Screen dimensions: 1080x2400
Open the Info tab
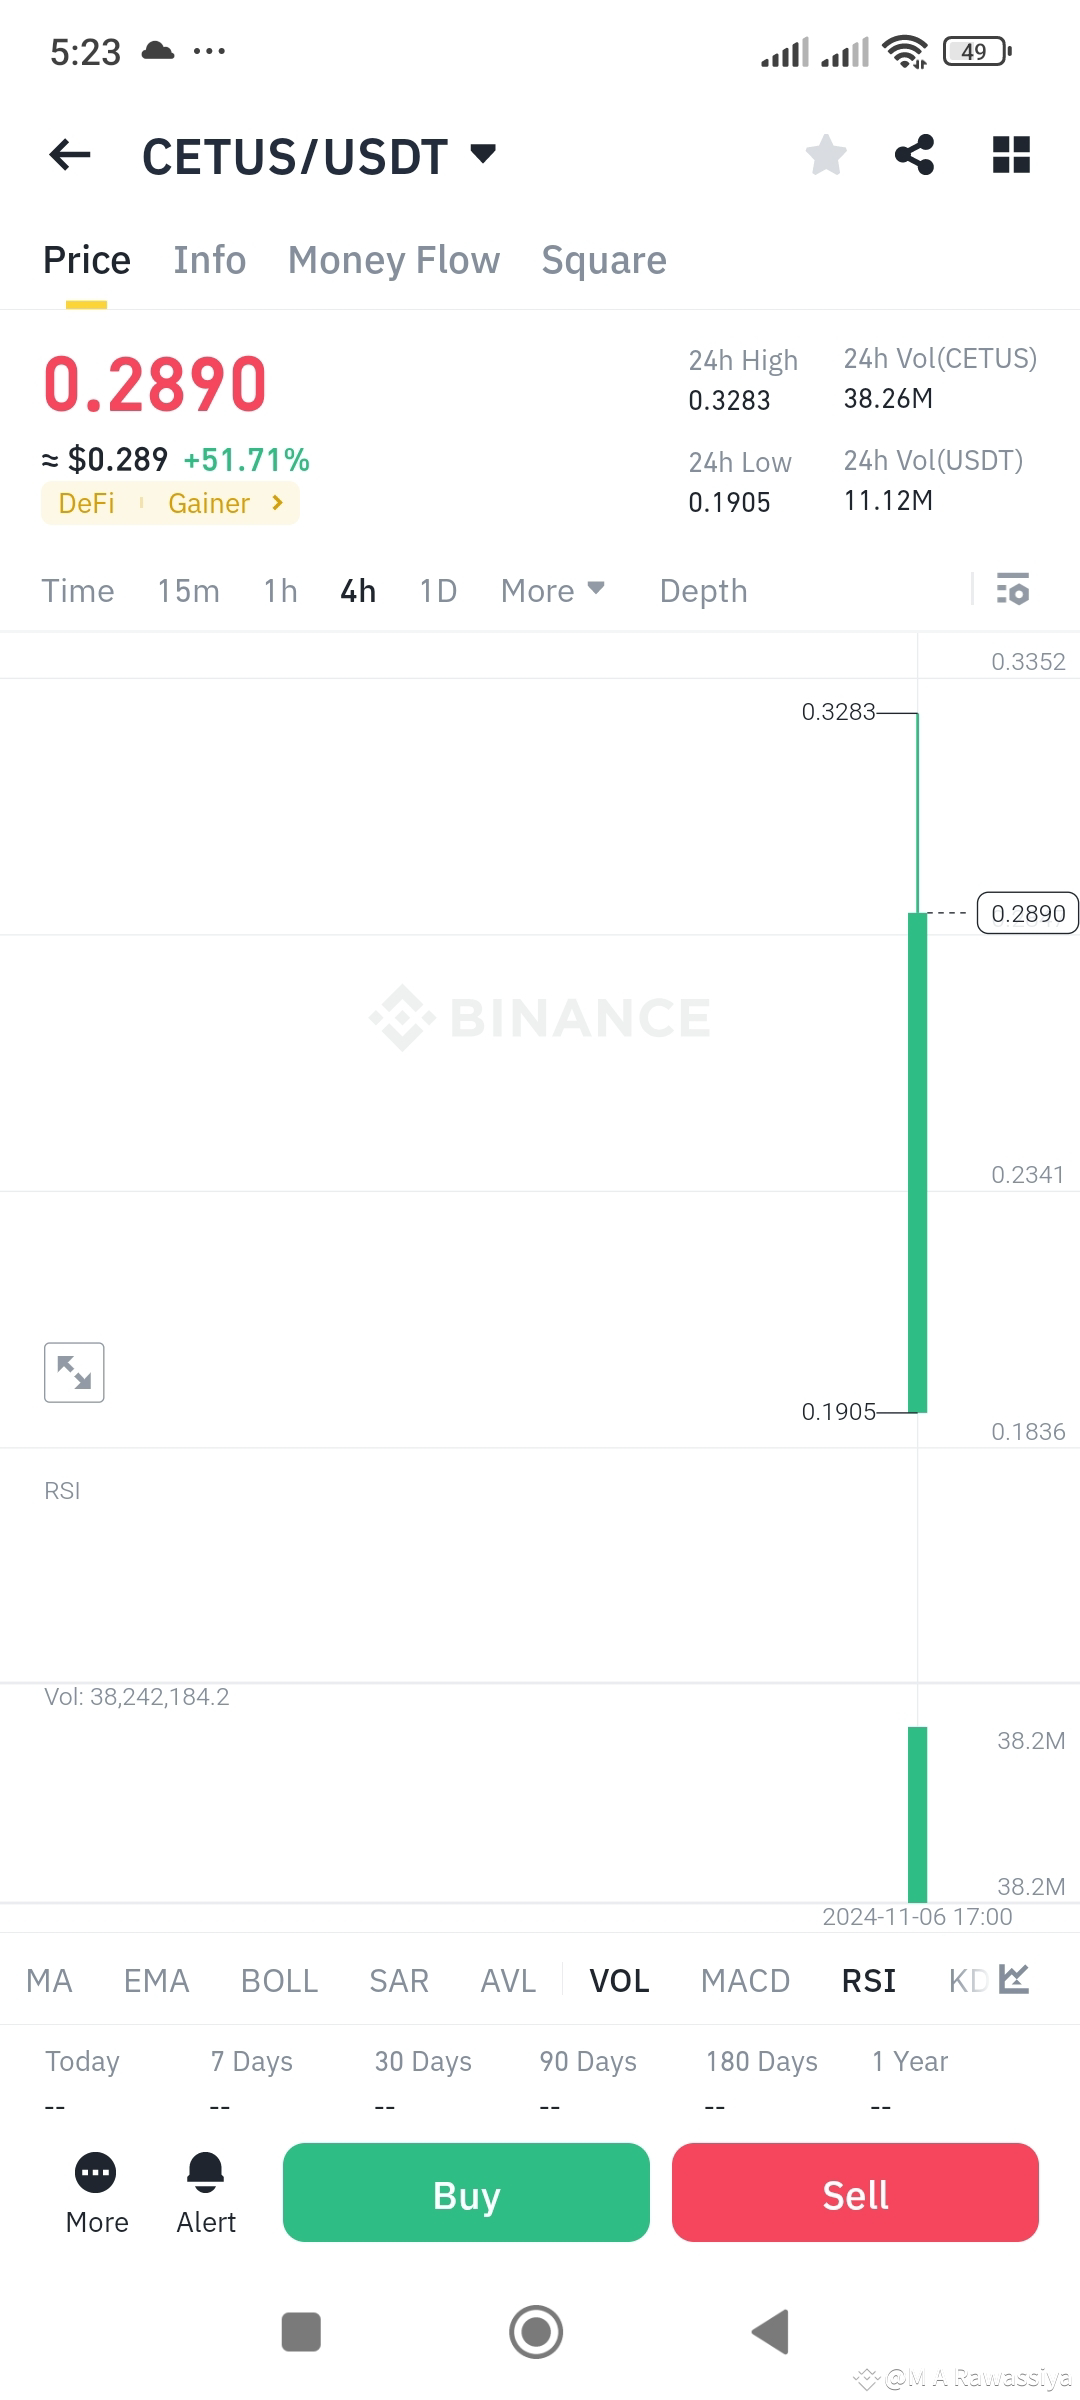(x=209, y=260)
